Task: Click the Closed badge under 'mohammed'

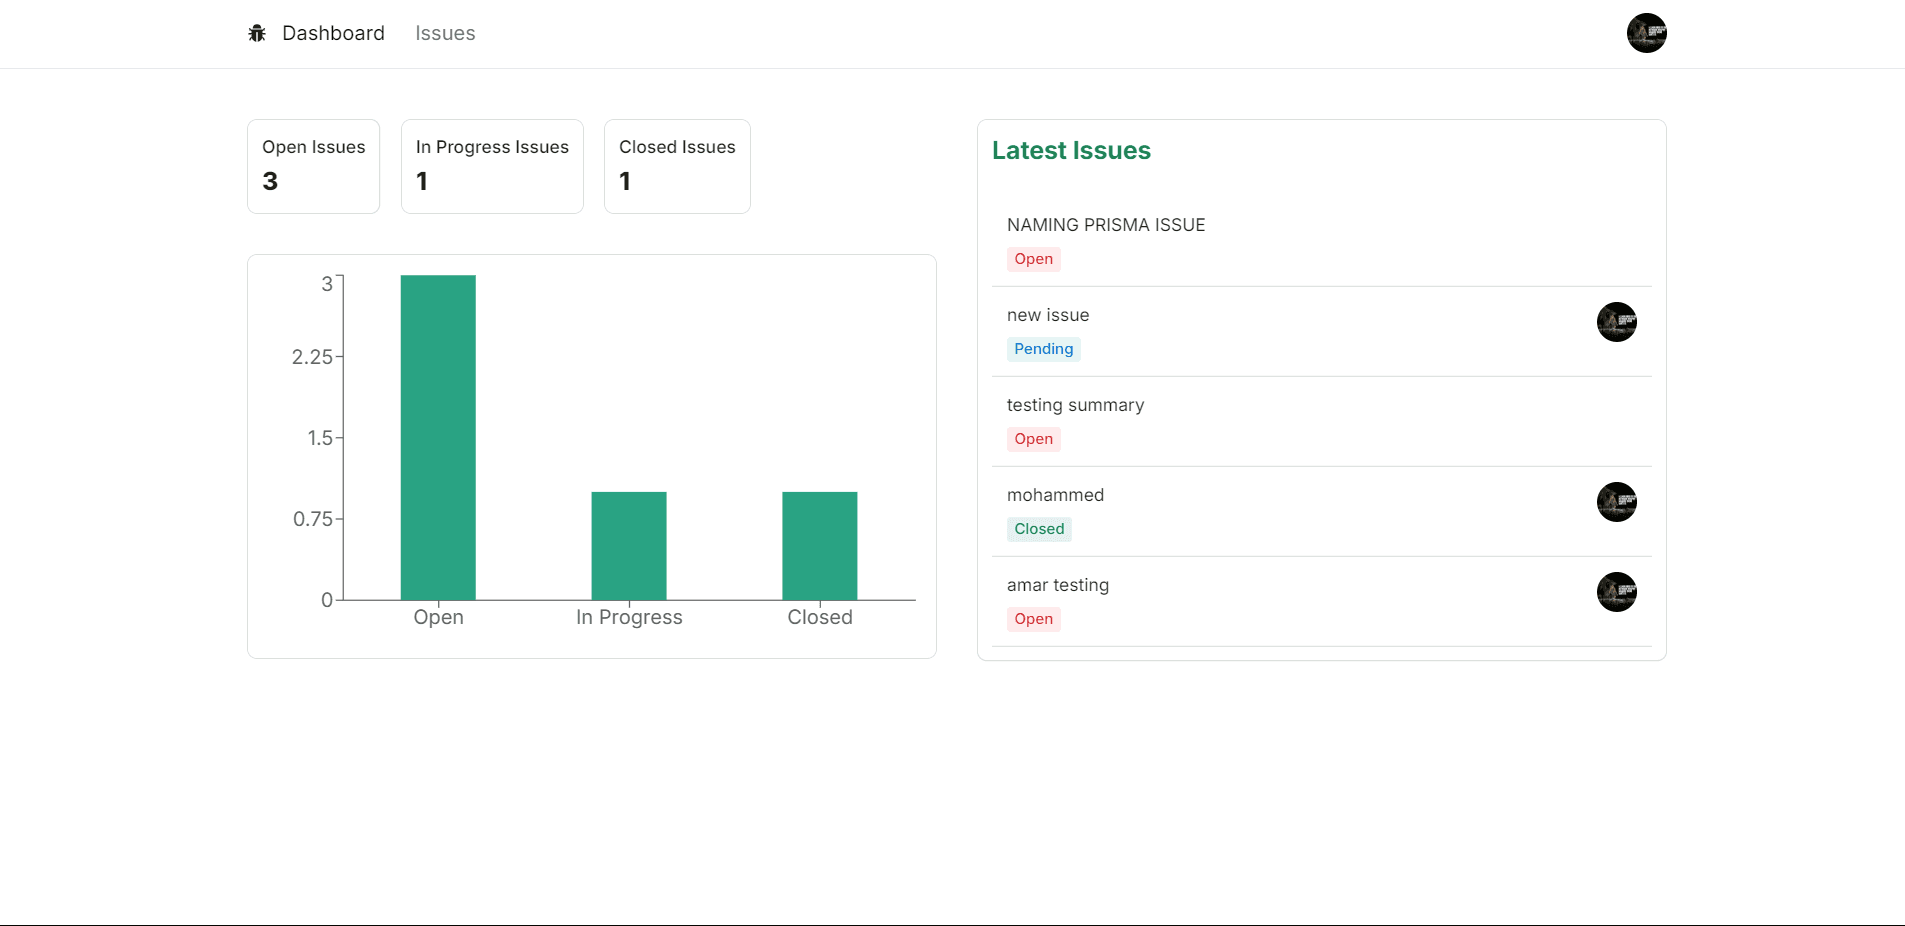Action: click(x=1039, y=529)
